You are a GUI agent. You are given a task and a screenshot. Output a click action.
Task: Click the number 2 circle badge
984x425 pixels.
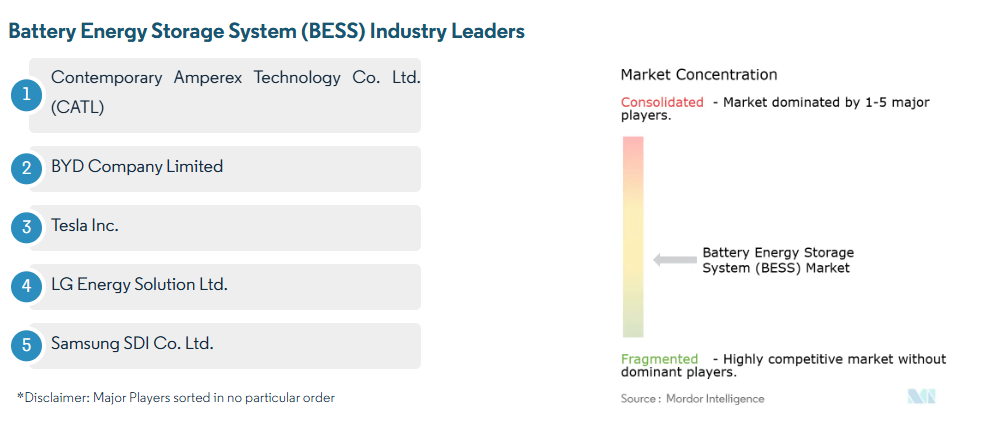[26, 168]
